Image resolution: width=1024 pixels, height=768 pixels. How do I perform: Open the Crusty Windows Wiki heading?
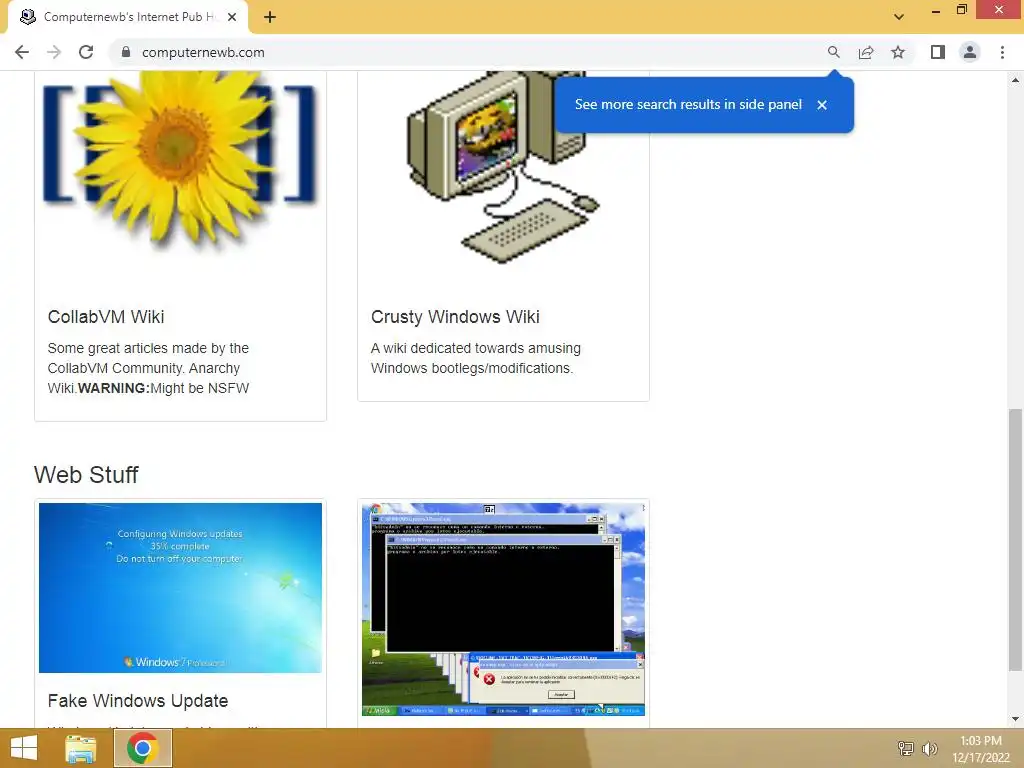455,317
